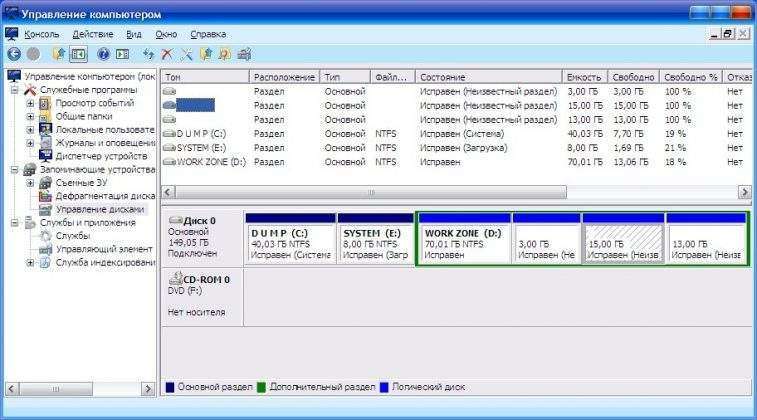The height and width of the screenshot is (420, 757).
Task: Select the 3,00 ГБ partition block
Action: click(547, 238)
